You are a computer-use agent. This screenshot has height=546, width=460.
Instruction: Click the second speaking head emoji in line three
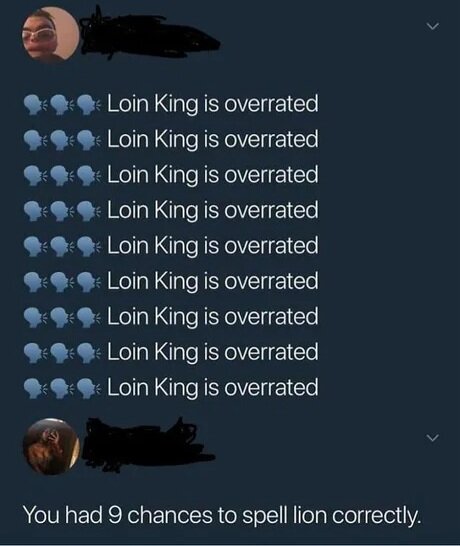click(61, 175)
